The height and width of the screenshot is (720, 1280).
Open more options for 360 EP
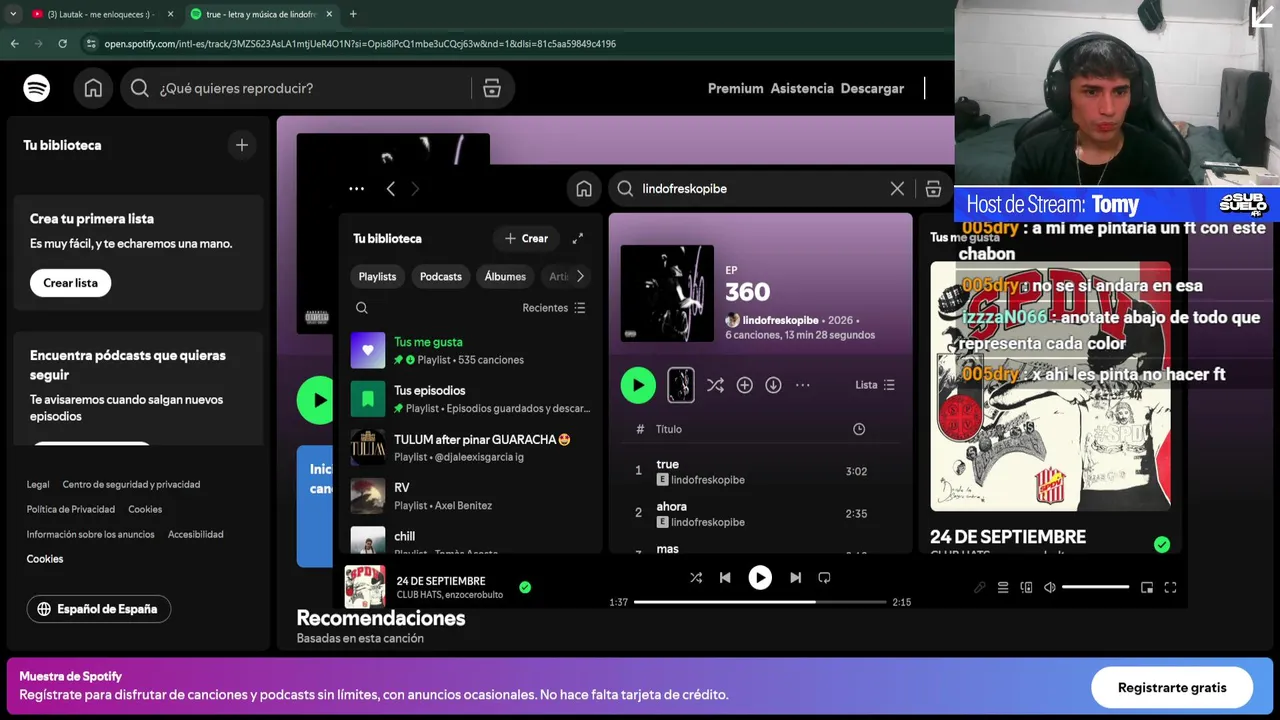coord(802,385)
